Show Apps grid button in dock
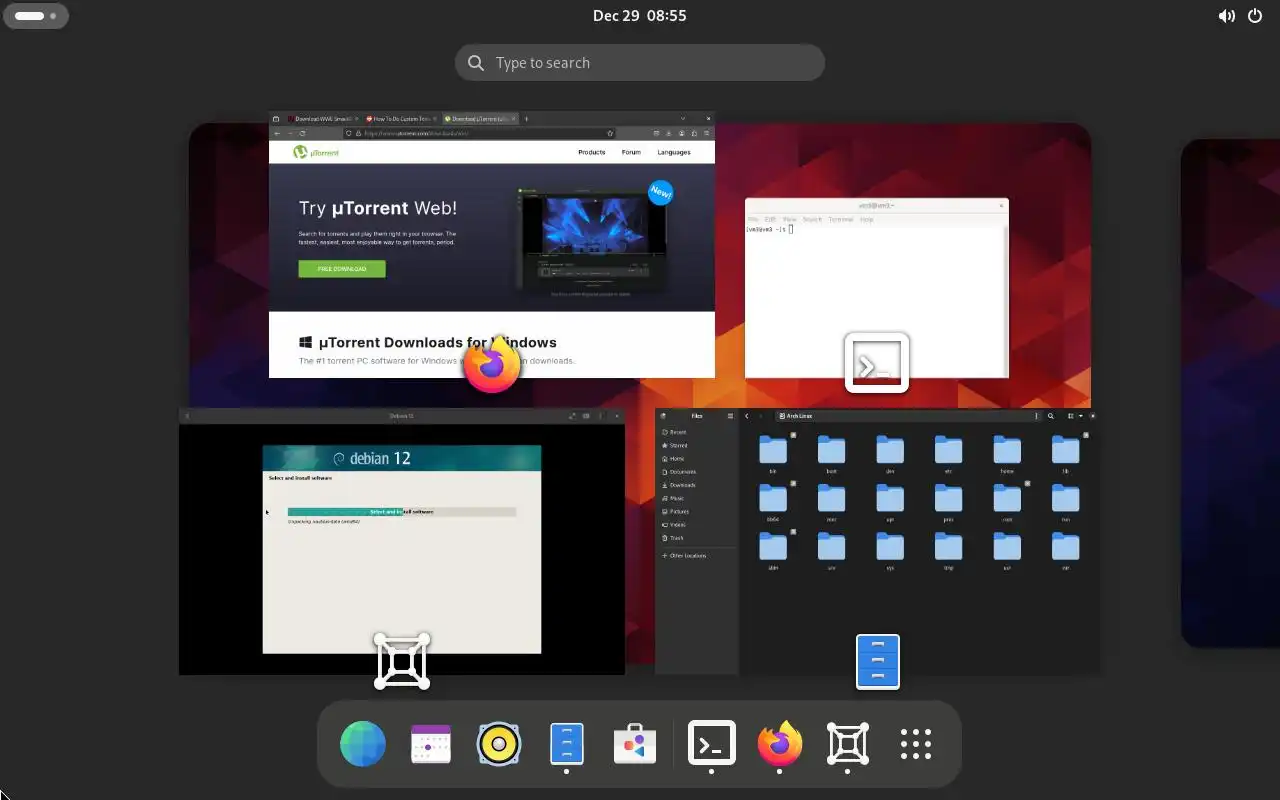This screenshot has width=1280, height=800. (x=916, y=744)
